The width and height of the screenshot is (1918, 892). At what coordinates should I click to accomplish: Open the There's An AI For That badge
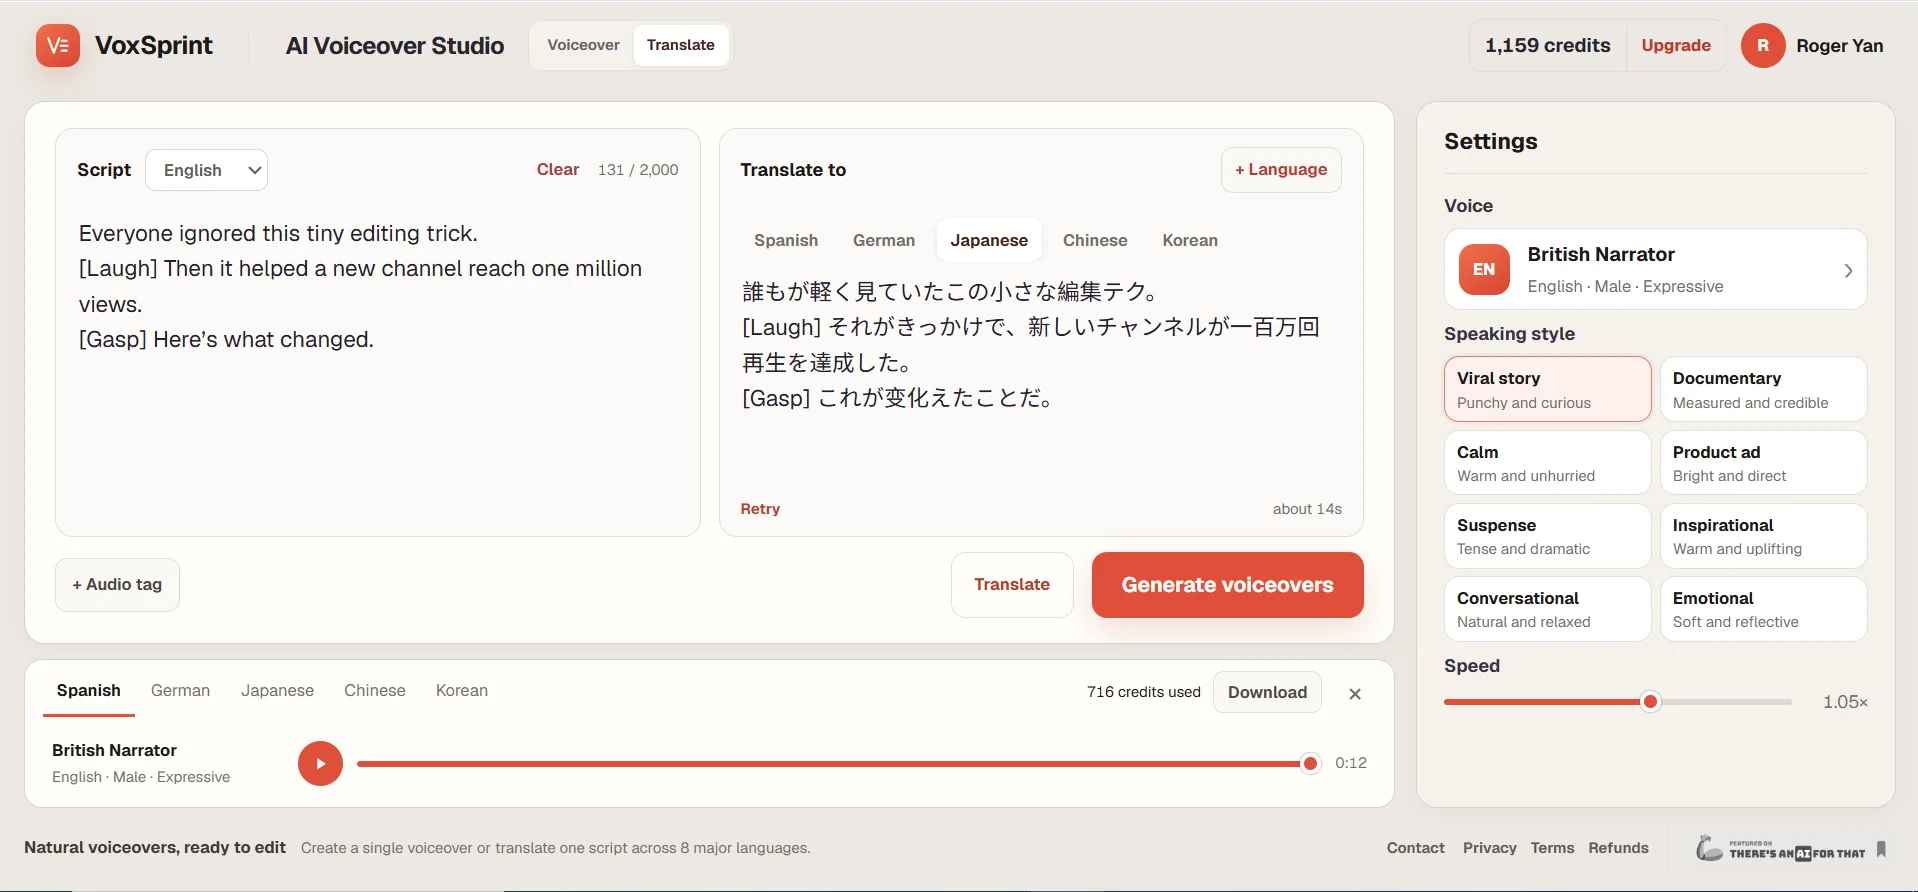click(x=1781, y=848)
